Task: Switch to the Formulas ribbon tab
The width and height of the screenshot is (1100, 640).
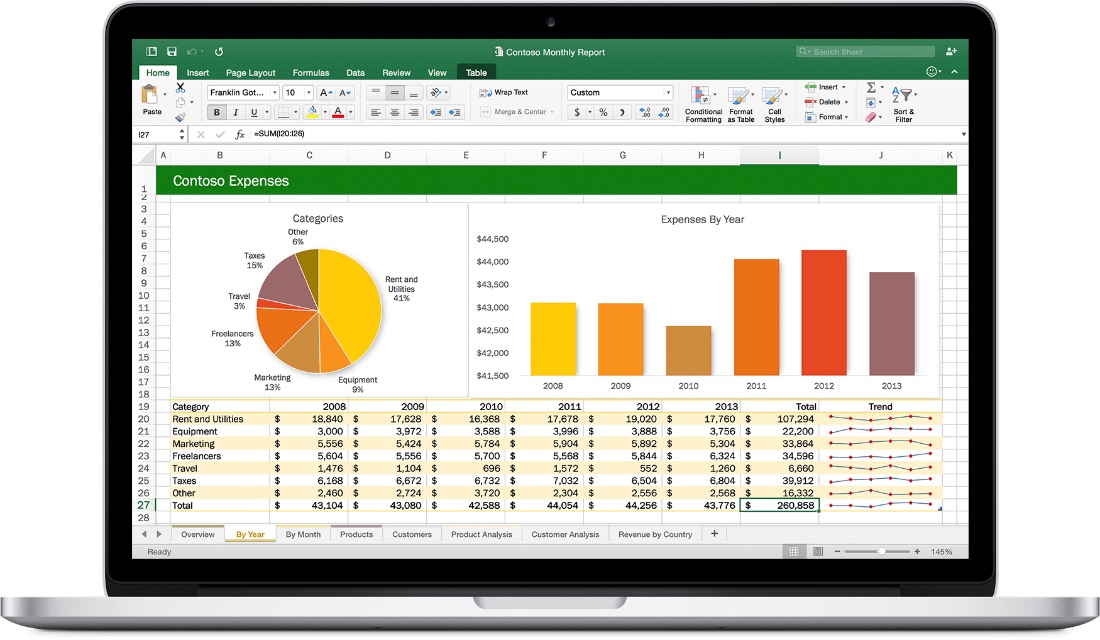Action: tap(311, 72)
